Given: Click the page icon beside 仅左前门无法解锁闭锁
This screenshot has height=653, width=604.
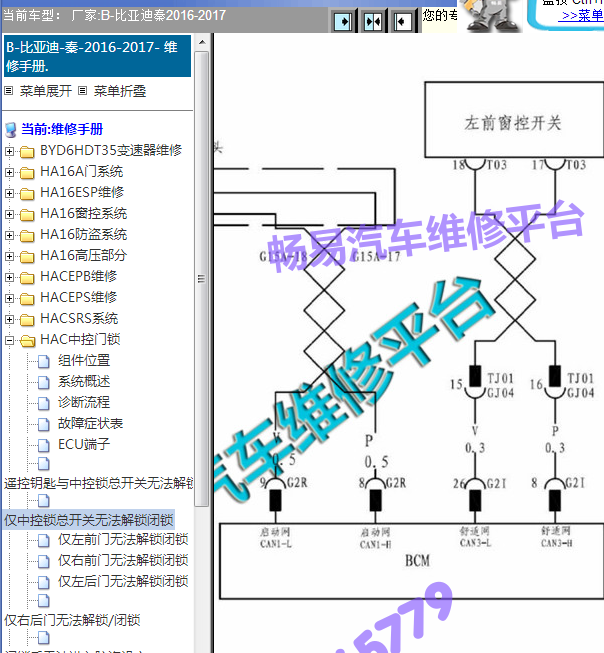Looking at the screenshot, I should [44, 540].
